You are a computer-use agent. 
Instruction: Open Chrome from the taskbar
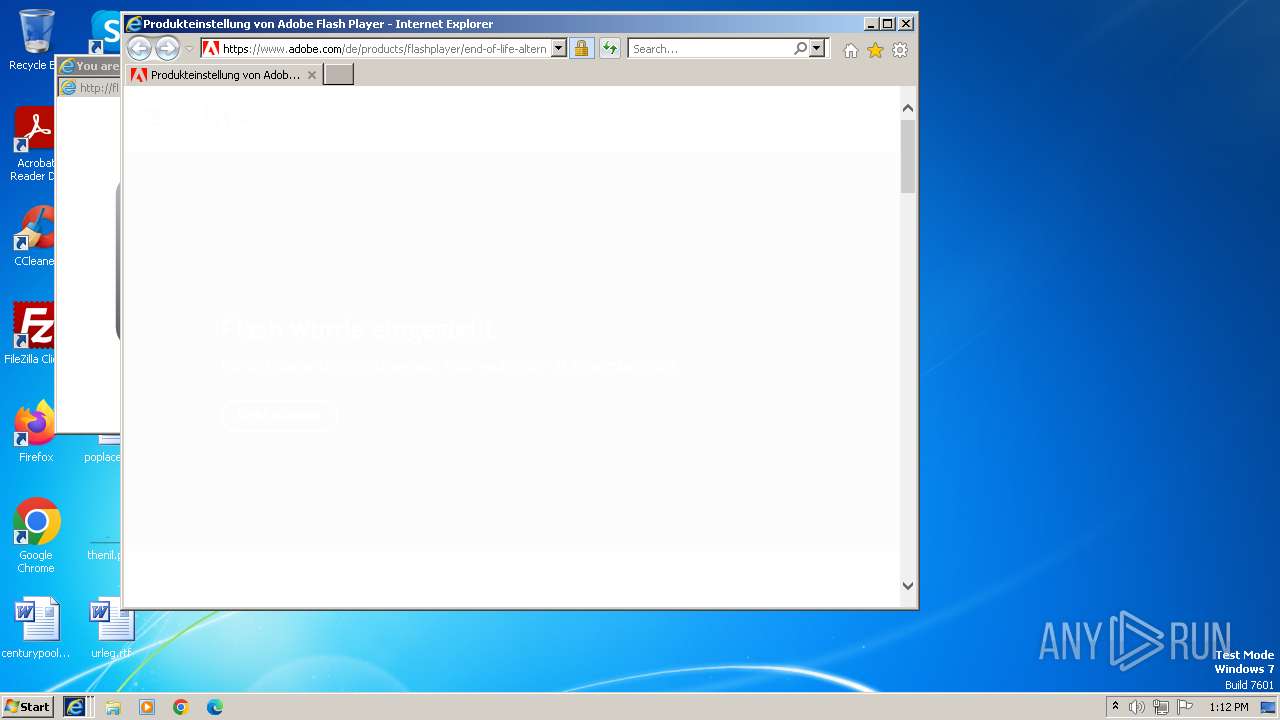[181, 707]
